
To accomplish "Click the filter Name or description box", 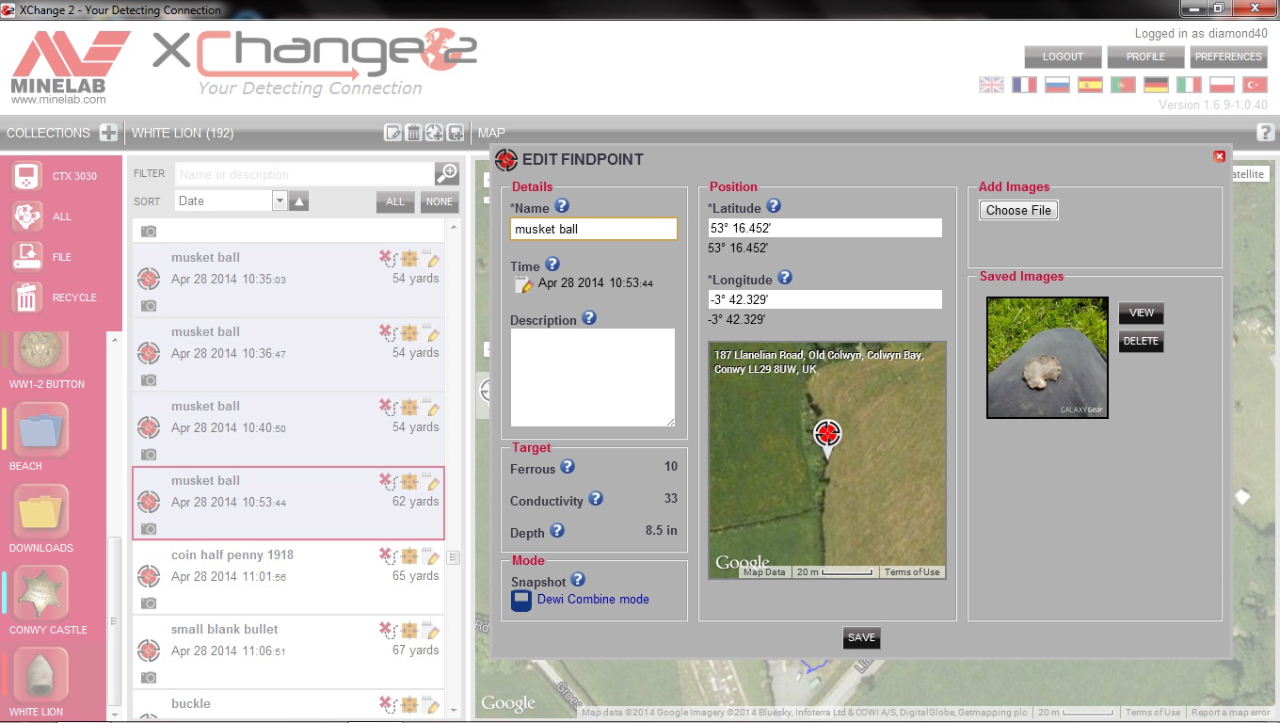I will (x=305, y=174).
